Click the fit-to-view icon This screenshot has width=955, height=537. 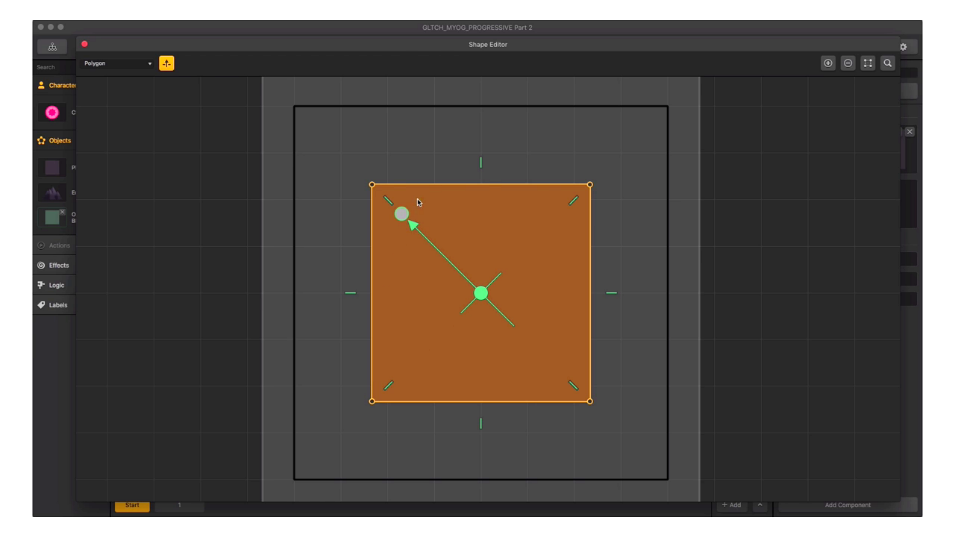pos(868,63)
